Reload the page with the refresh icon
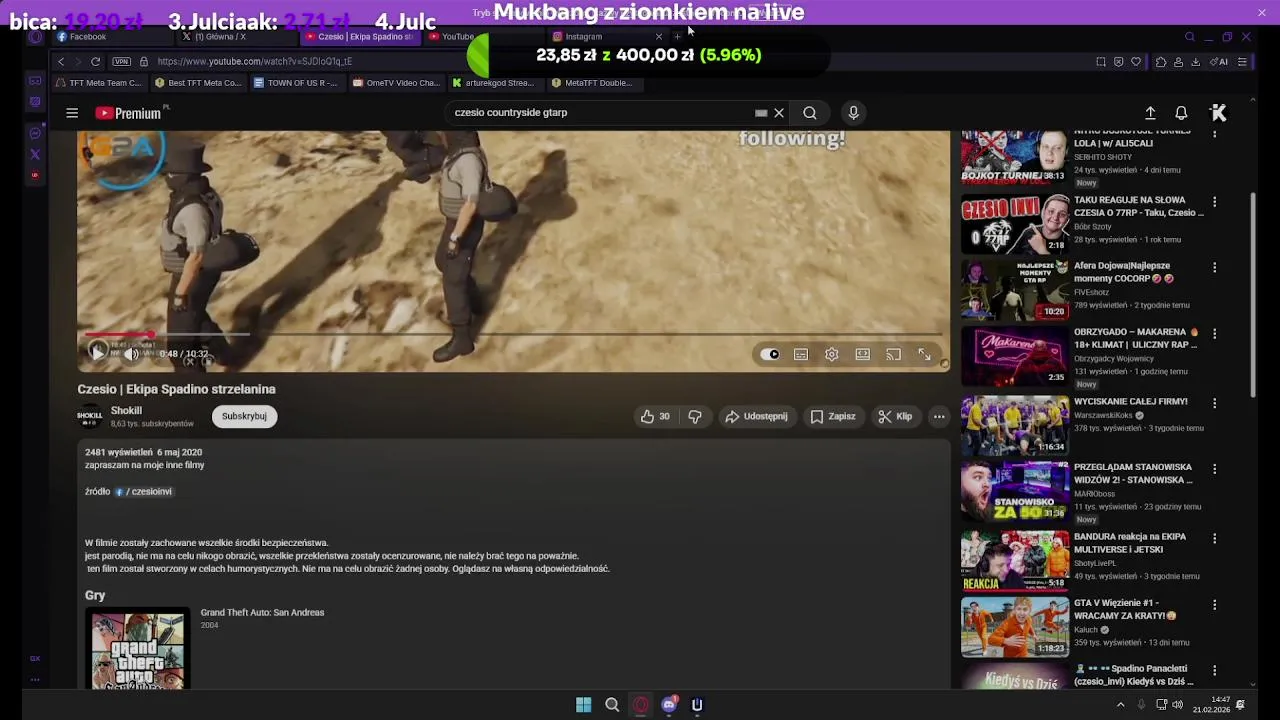This screenshot has height=720, width=1280. tap(95, 61)
